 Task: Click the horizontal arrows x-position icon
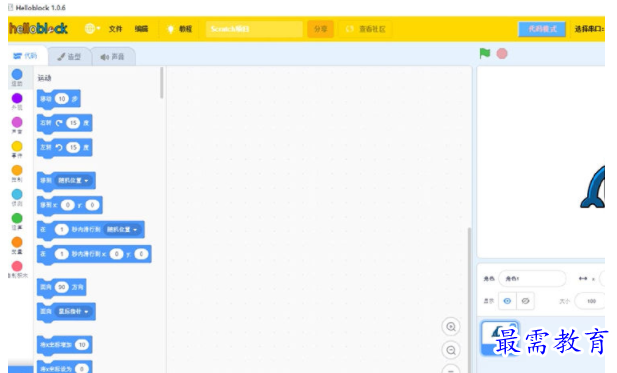coord(583,279)
